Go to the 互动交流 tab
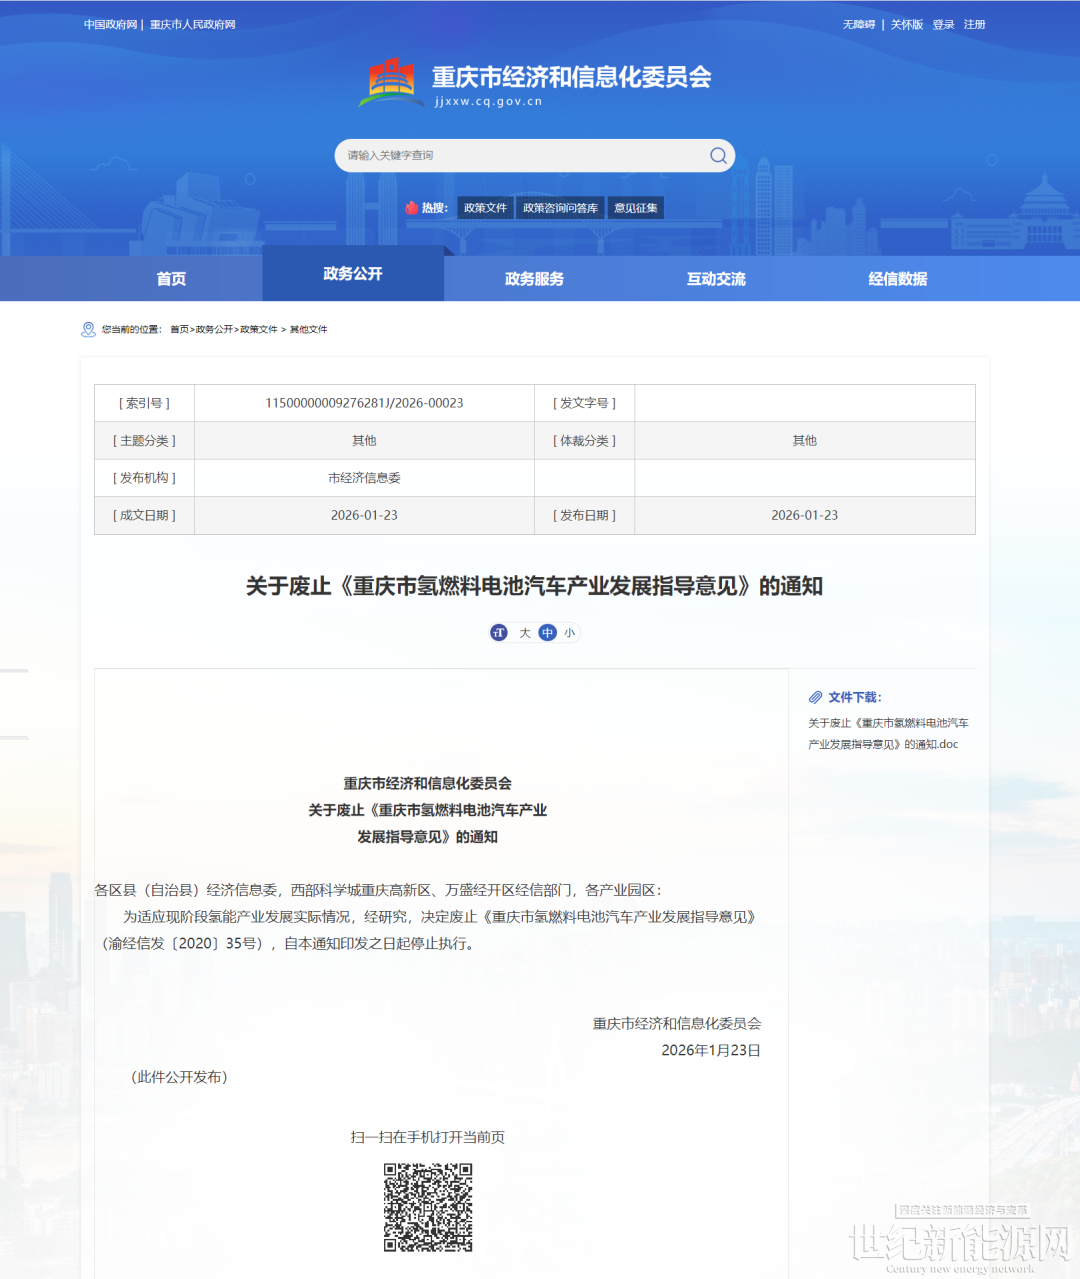The width and height of the screenshot is (1080, 1279). pyautogui.click(x=716, y=279)
